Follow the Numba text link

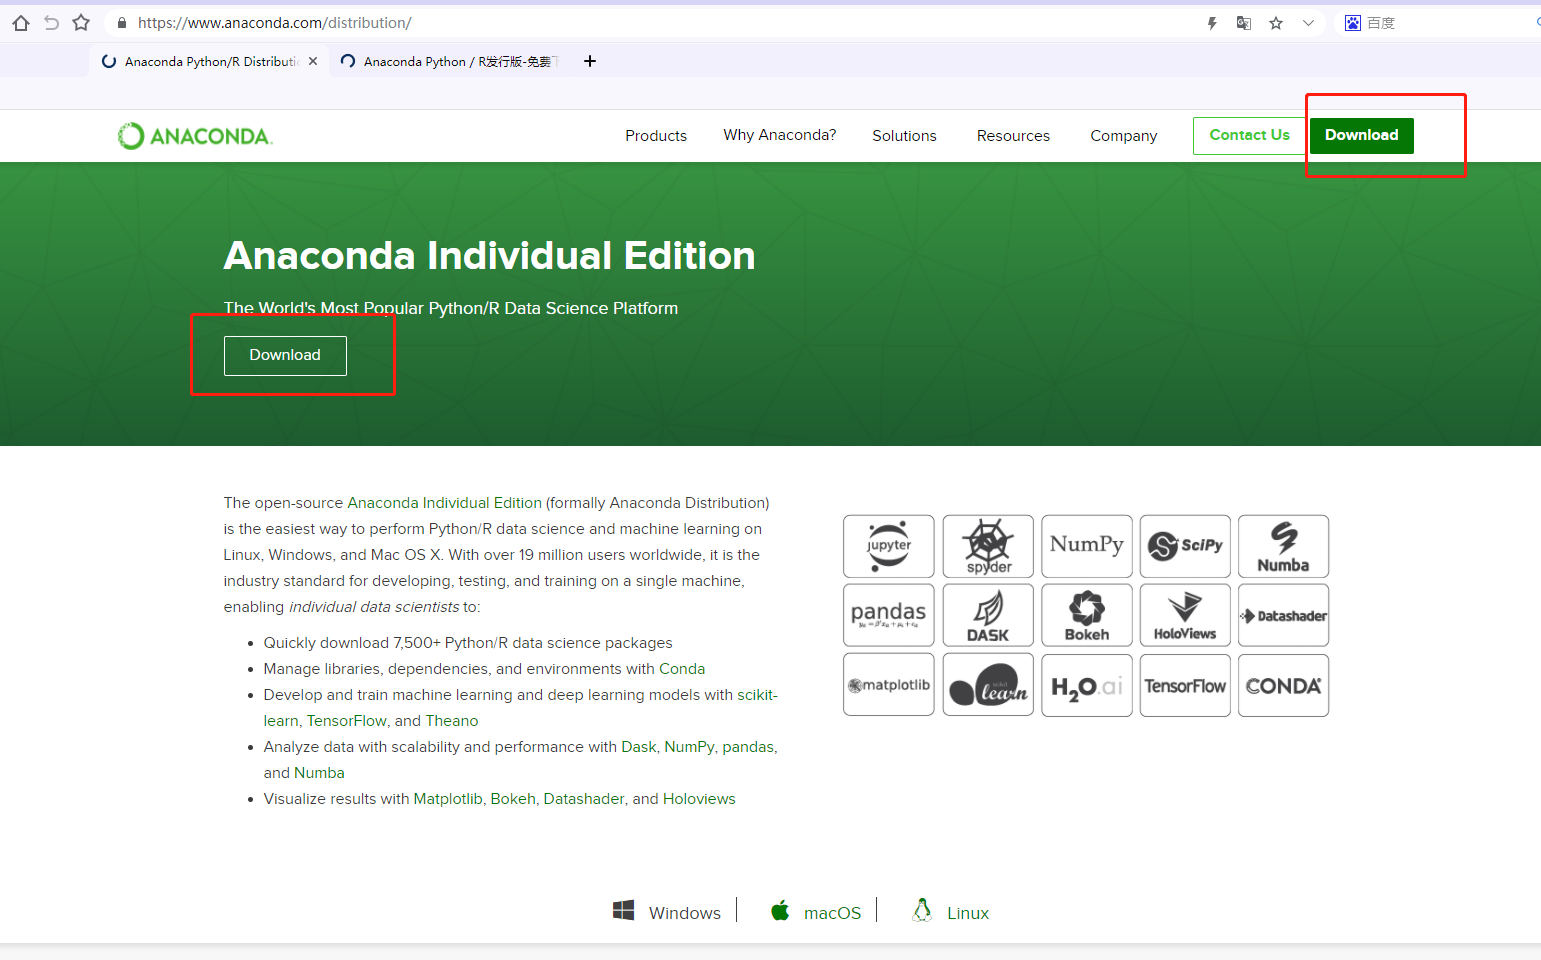tap(320, 773)
